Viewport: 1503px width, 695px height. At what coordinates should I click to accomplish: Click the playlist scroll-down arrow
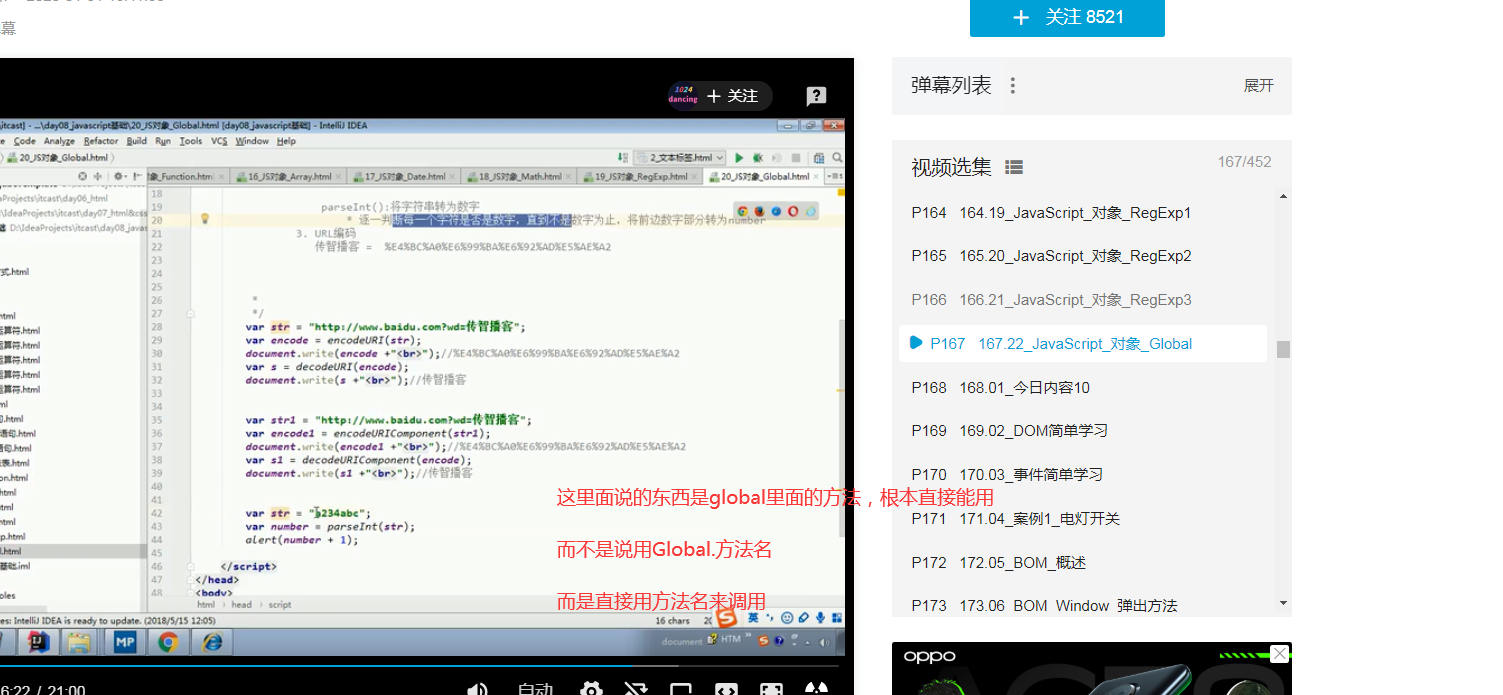(1283, 603)
